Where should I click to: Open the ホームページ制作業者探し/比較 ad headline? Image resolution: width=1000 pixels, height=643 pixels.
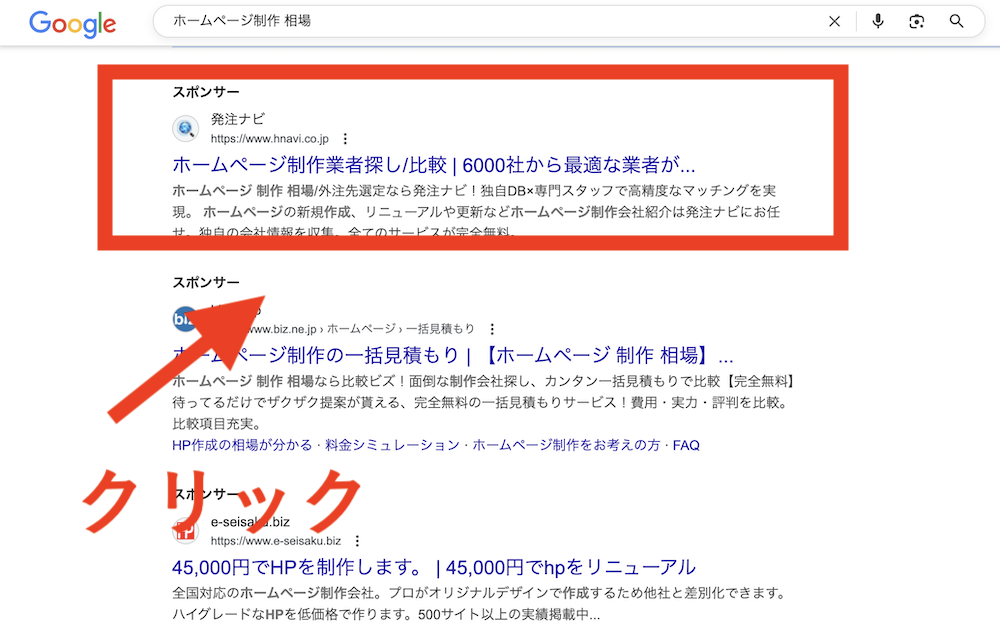pyautogui.click(x=434, y=165)
